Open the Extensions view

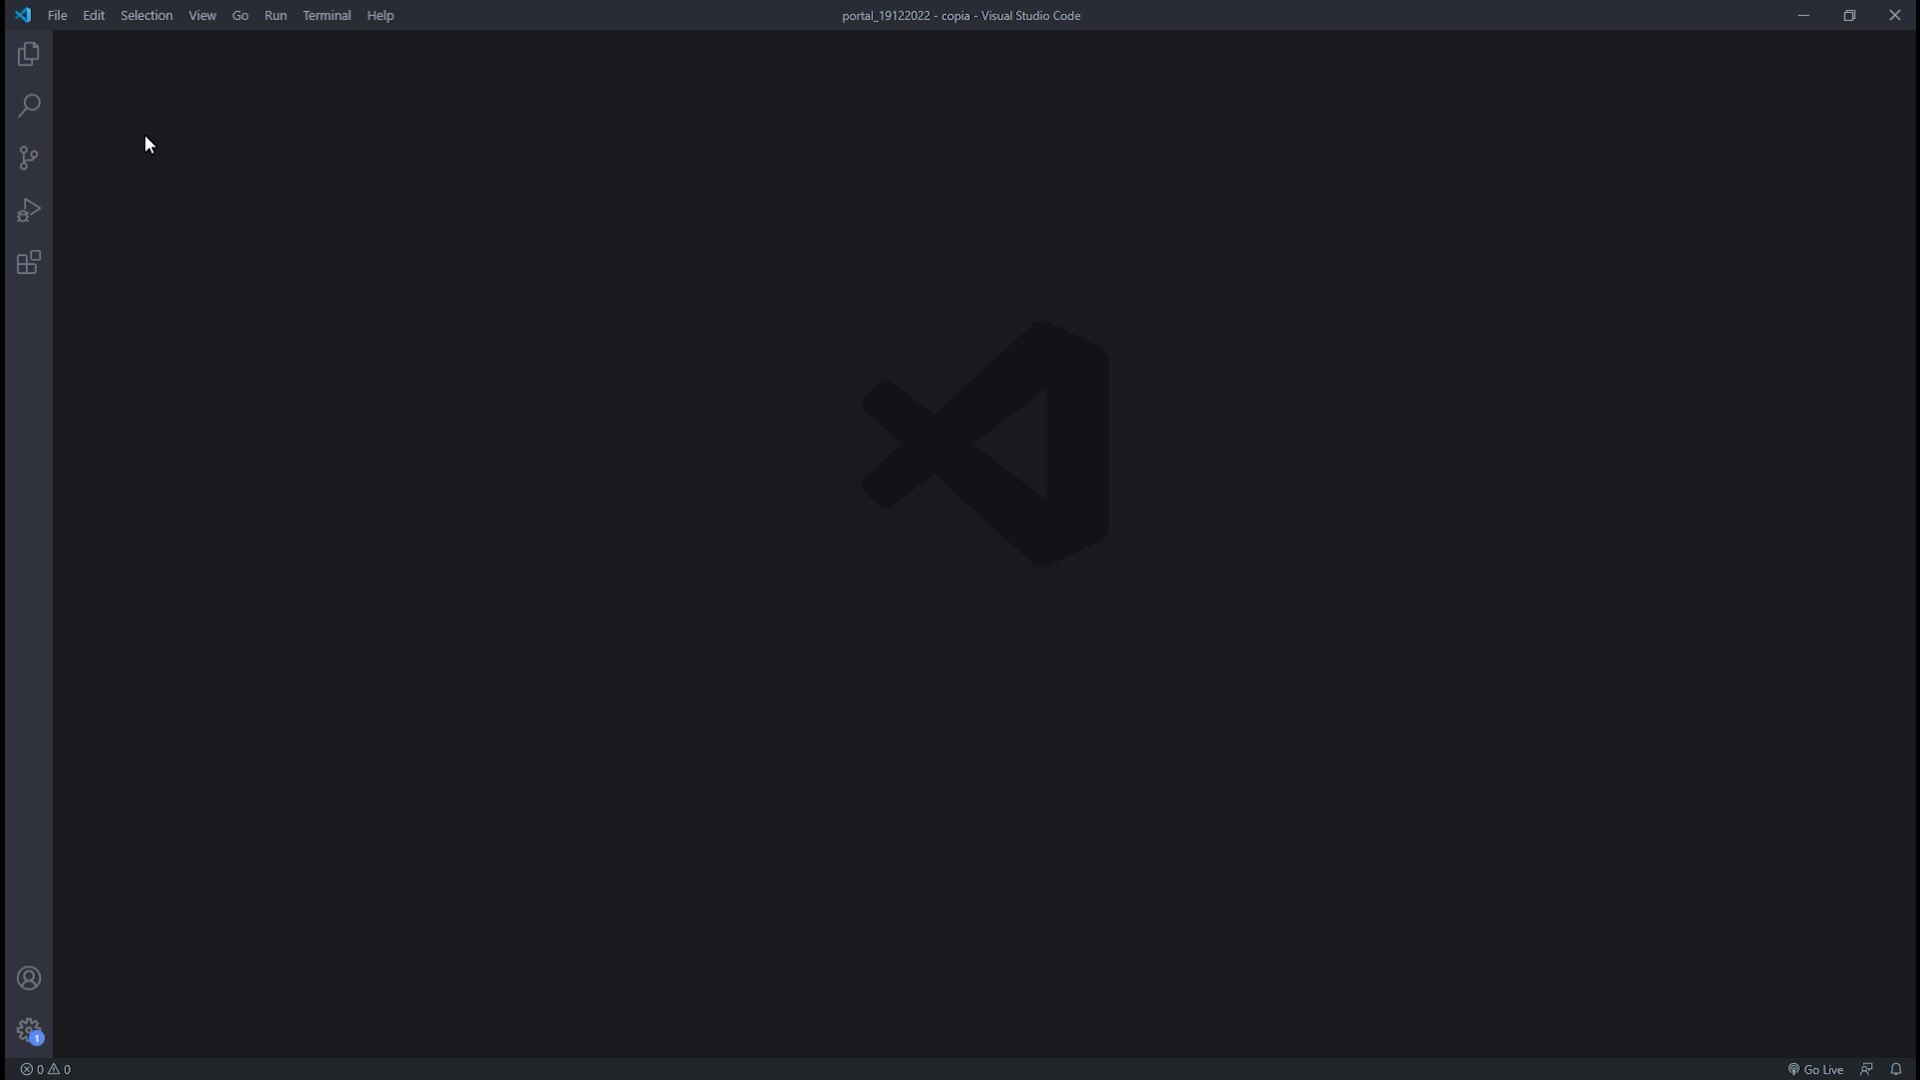pos(29,262)
